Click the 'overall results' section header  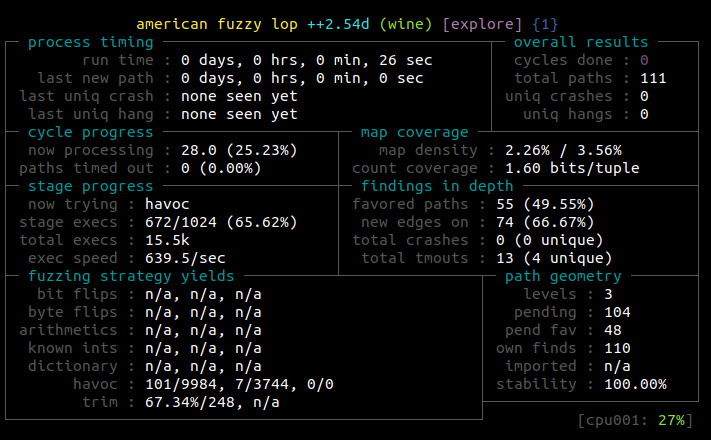click(x=581, y=42)
